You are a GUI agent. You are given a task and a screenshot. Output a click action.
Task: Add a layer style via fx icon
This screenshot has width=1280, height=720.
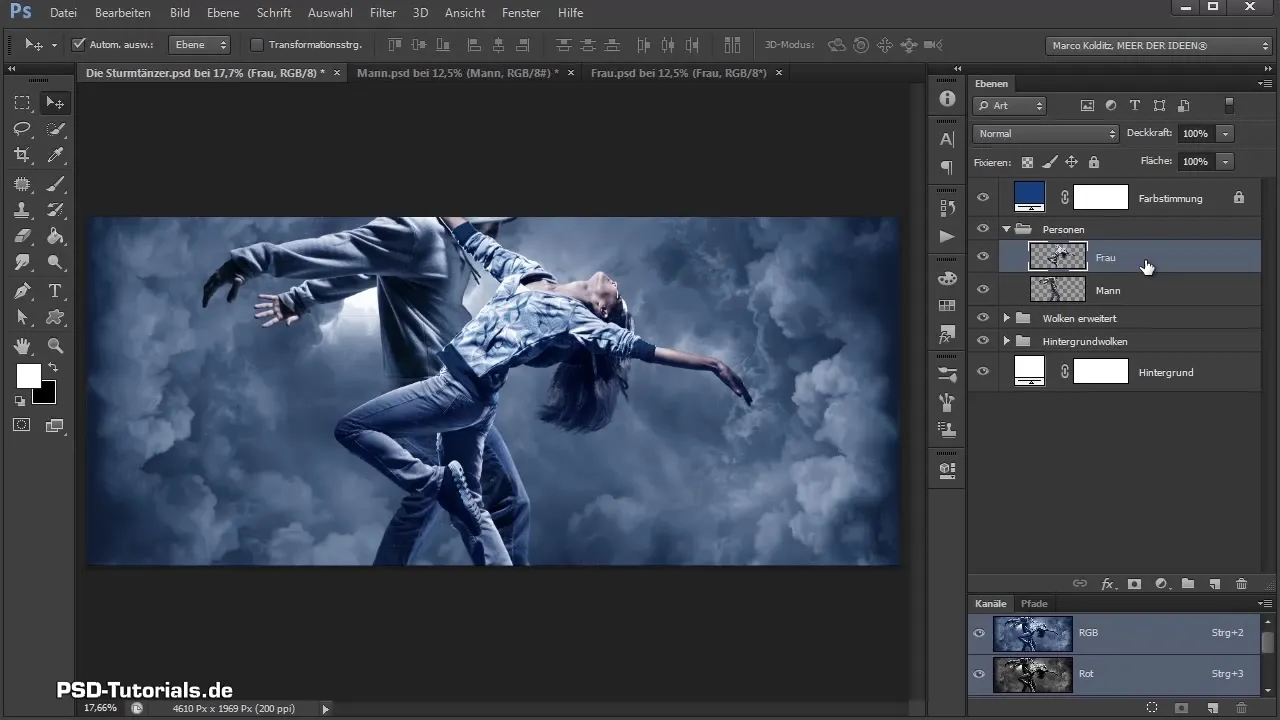[x=1108, y=583]
